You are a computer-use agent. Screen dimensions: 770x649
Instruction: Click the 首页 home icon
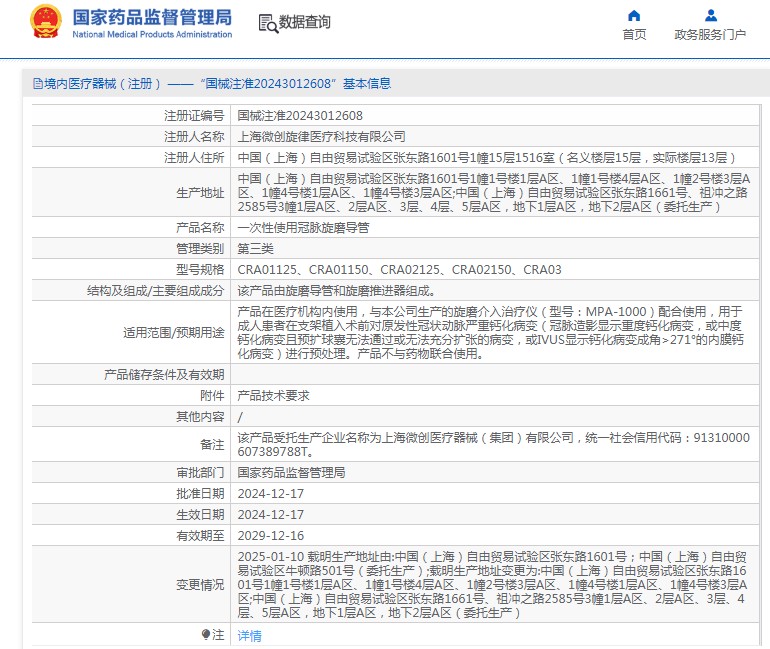point(634,16)
